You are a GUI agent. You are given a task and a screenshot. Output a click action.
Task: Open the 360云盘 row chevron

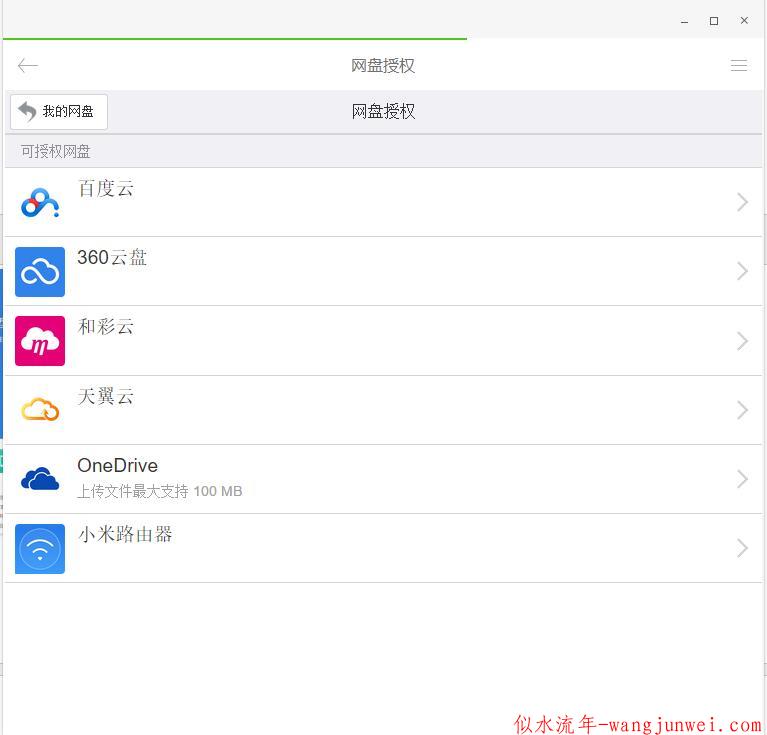click(742, 271)
